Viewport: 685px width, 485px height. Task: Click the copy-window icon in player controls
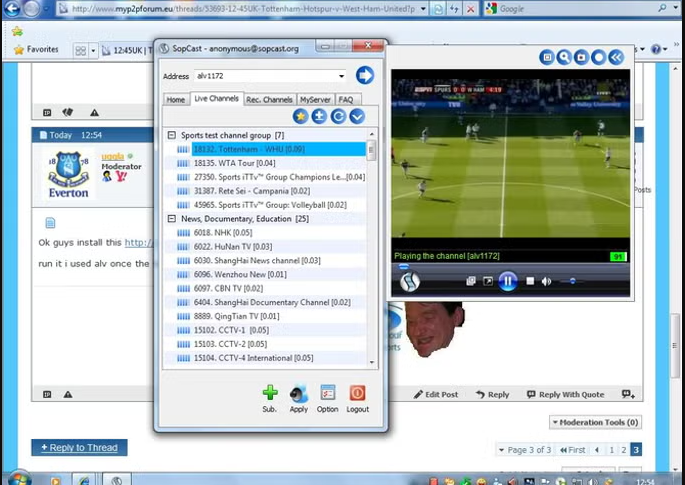471,281
